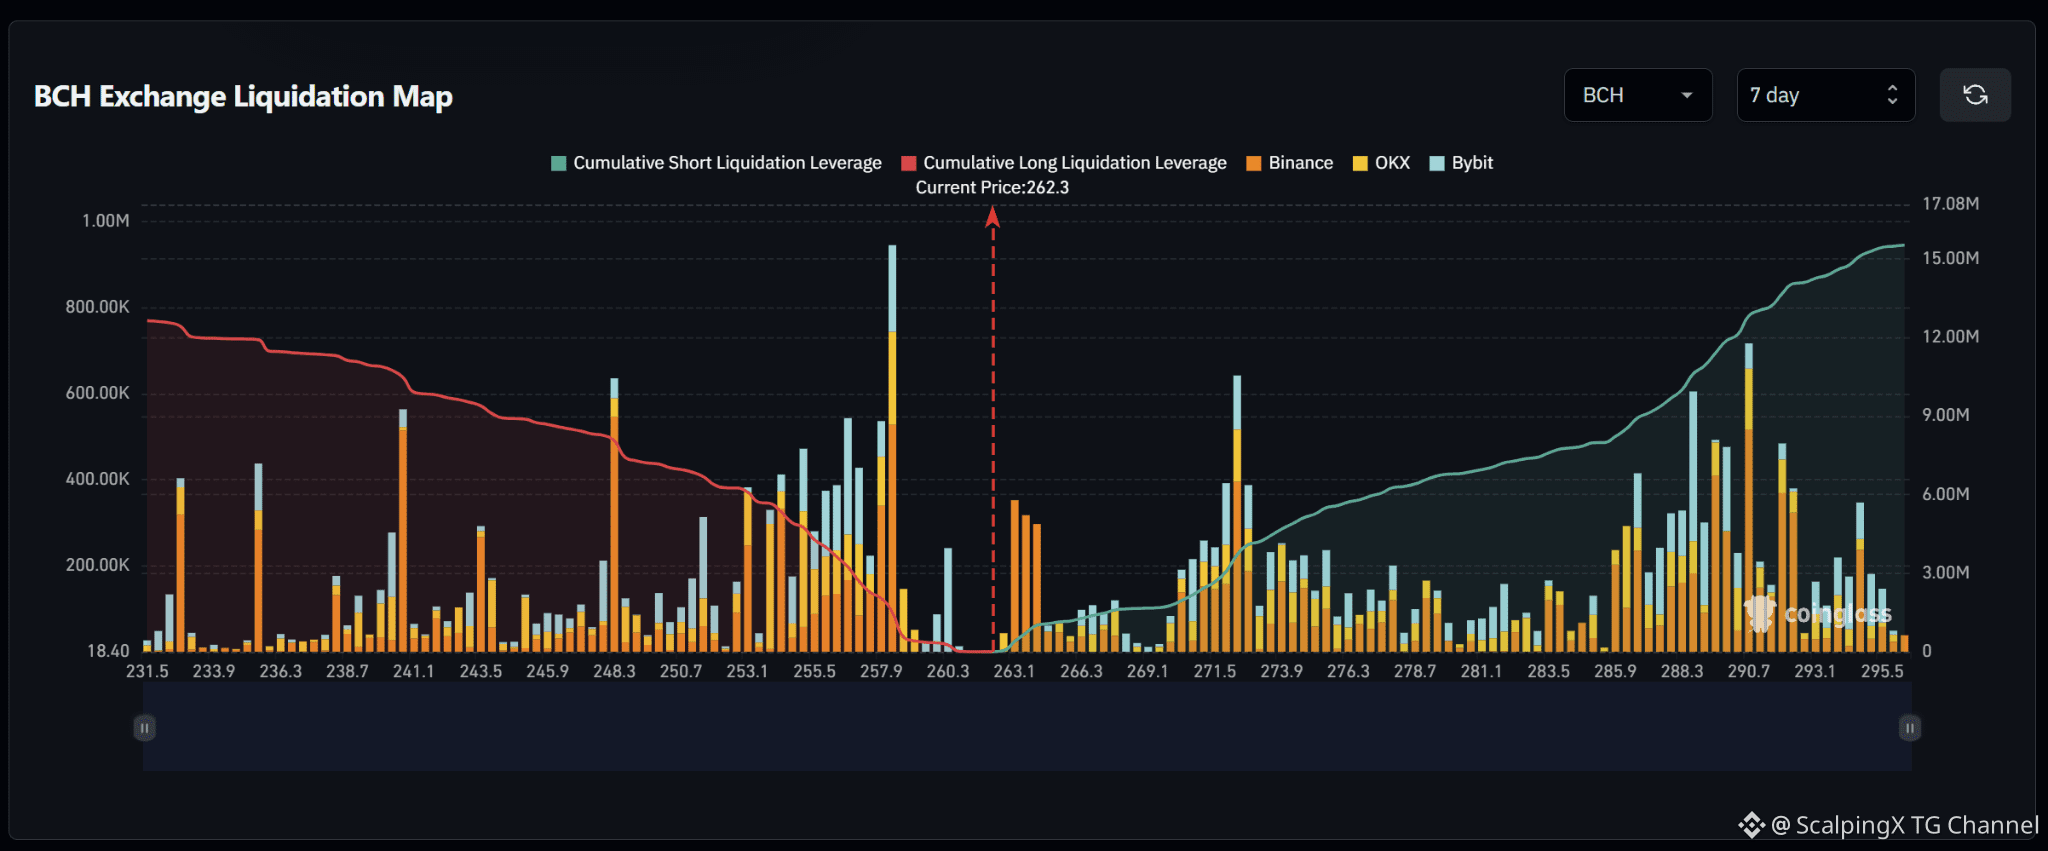Click the "295.5" price axis label
The width and height of the screenshot is (2048, 851).
click(x=1882, y=671)
